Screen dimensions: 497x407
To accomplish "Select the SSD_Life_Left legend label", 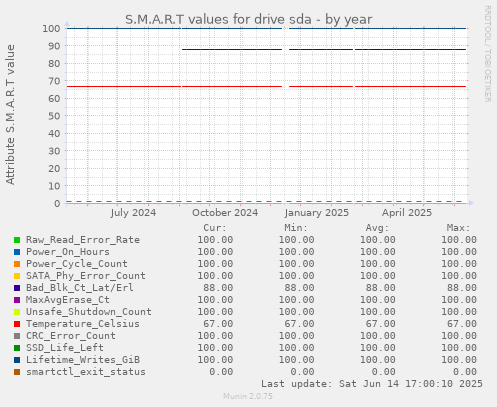I will 65,348.
